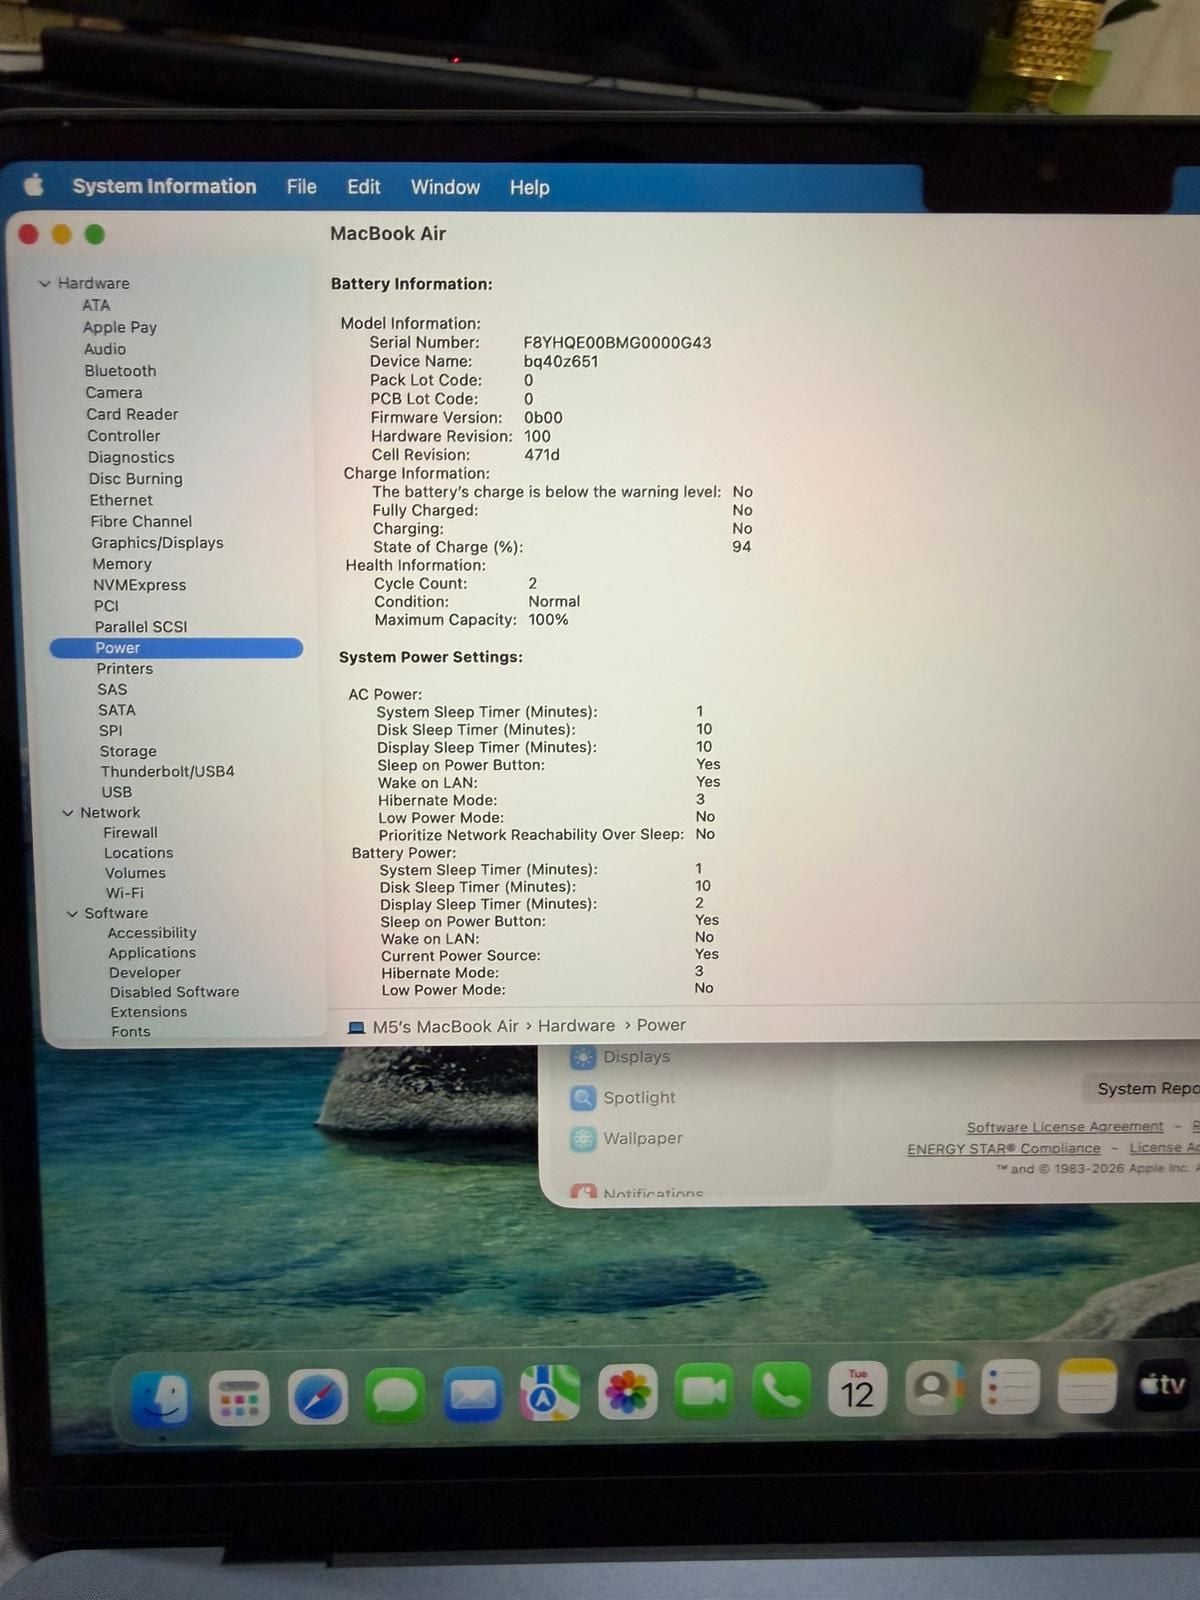Click Spotlight icon in Settings window
This screenshot has height=1600, width=1200.
pyautogui.click(x=583, y=1098)
